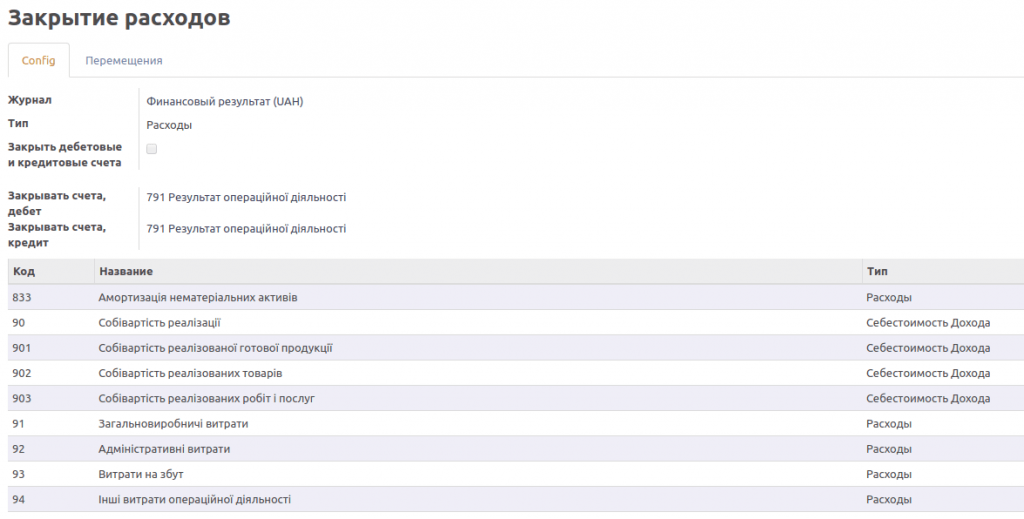This screenshot has height=519, width=1024.
Task: Sort table by Тип column header
Action: [877, 272]
